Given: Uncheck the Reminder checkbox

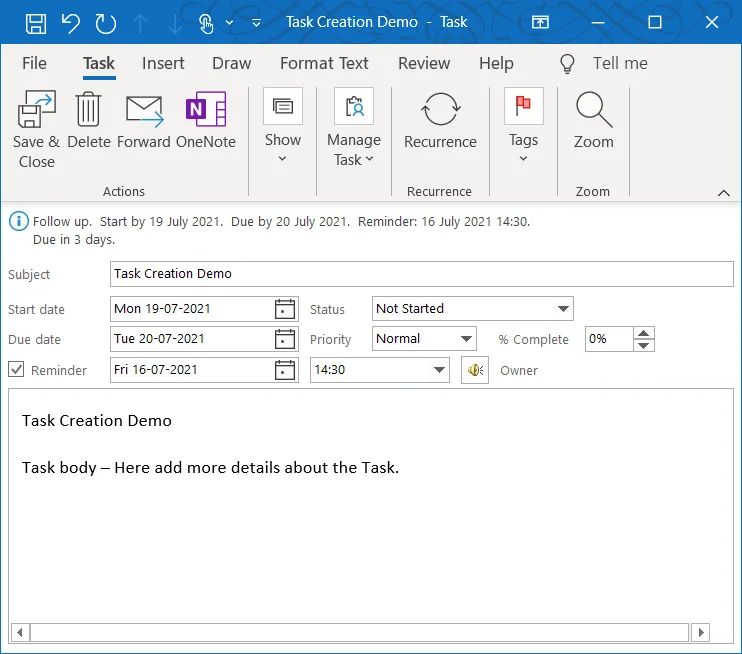Looking at the screenshot, I should 16,369.
